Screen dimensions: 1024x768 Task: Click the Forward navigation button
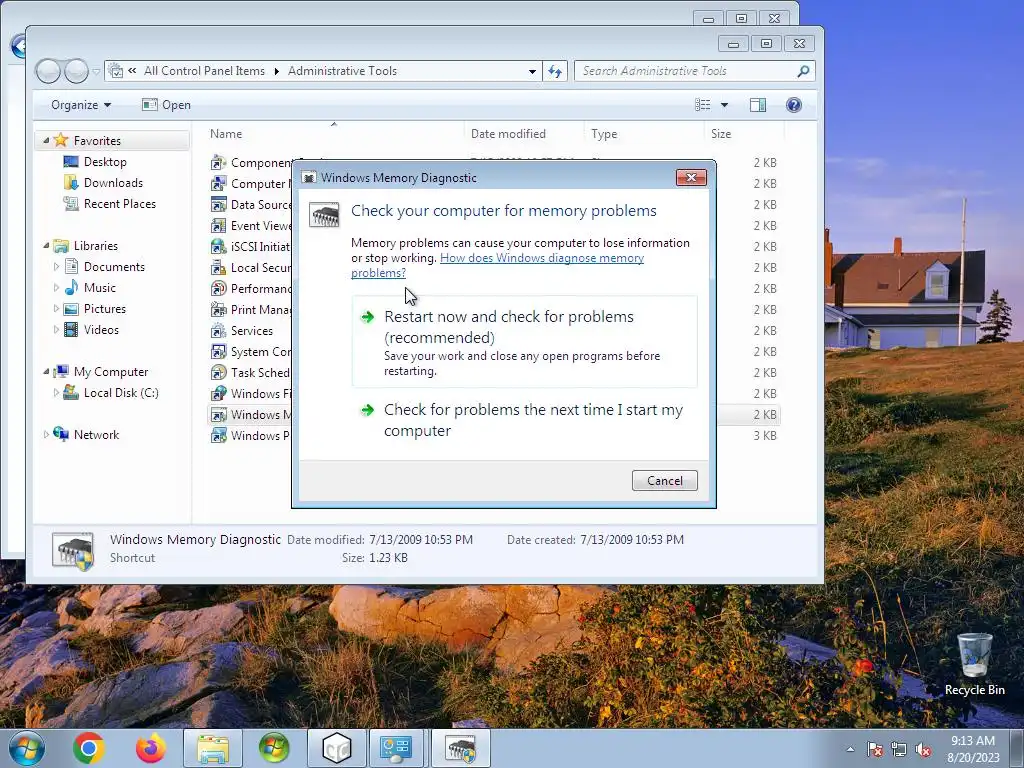click(x=76, y=71)
